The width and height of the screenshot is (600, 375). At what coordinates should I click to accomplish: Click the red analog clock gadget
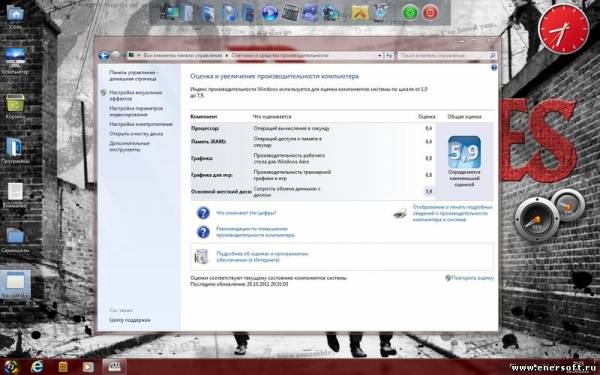pyautogui.click(x=563, y=28)
